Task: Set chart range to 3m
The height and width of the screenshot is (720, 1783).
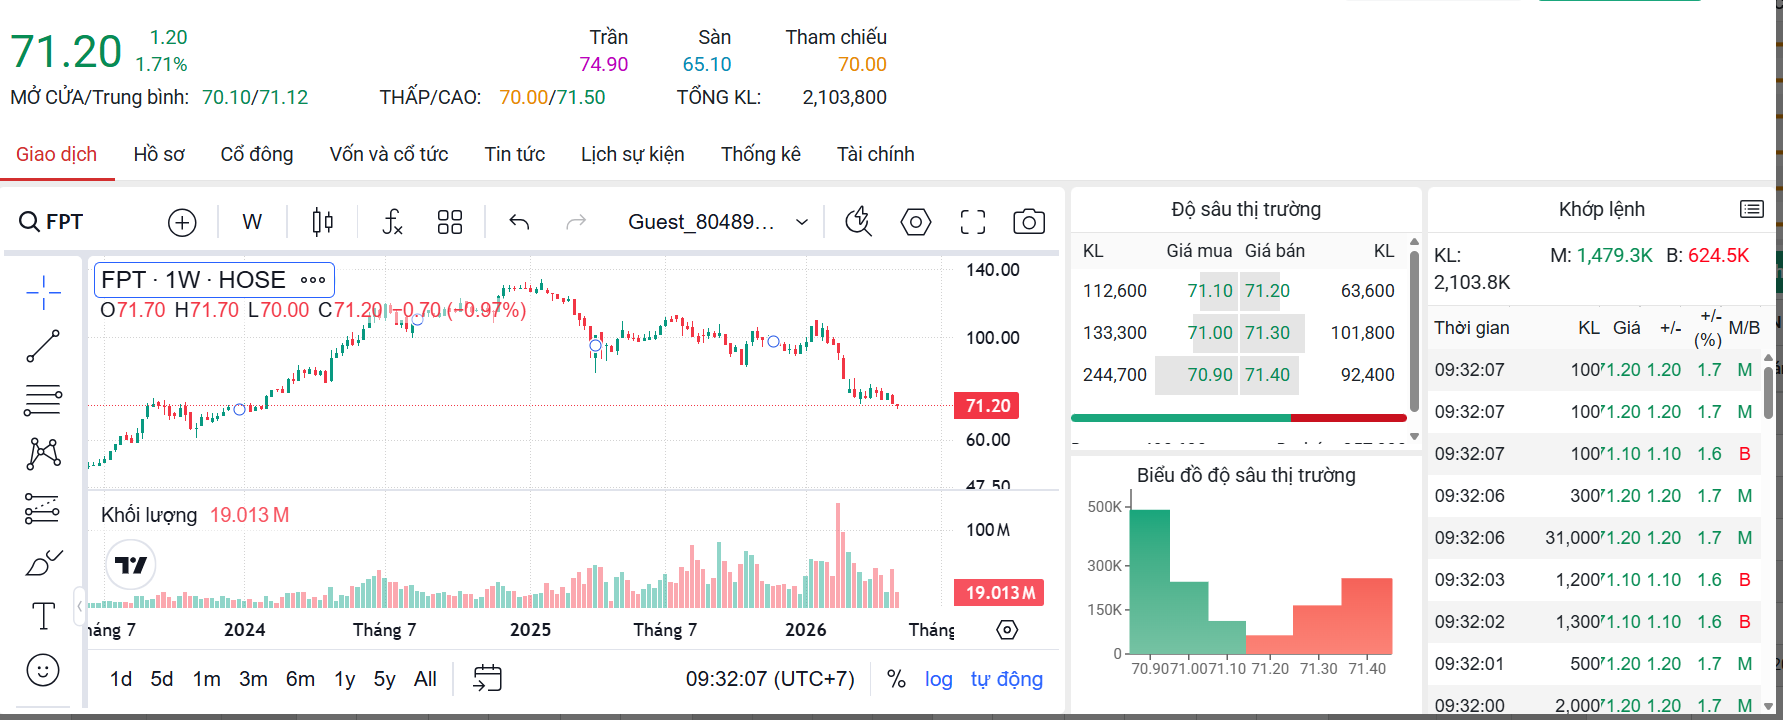Action: pos(253,679)
